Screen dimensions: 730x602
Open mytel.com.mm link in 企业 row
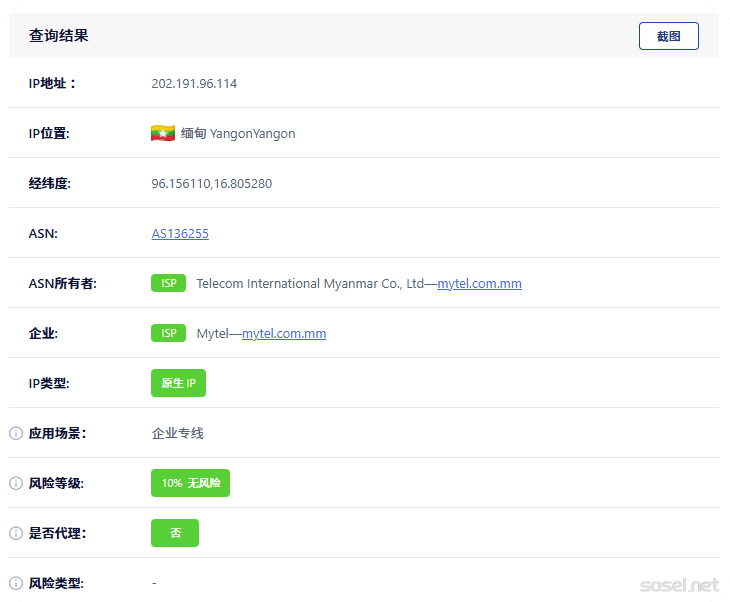click(284, 334)
